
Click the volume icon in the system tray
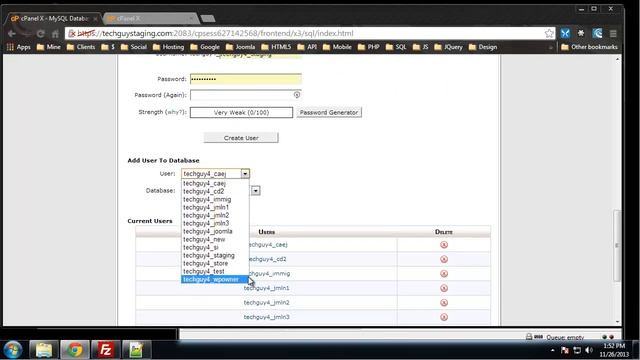point(589,350)
